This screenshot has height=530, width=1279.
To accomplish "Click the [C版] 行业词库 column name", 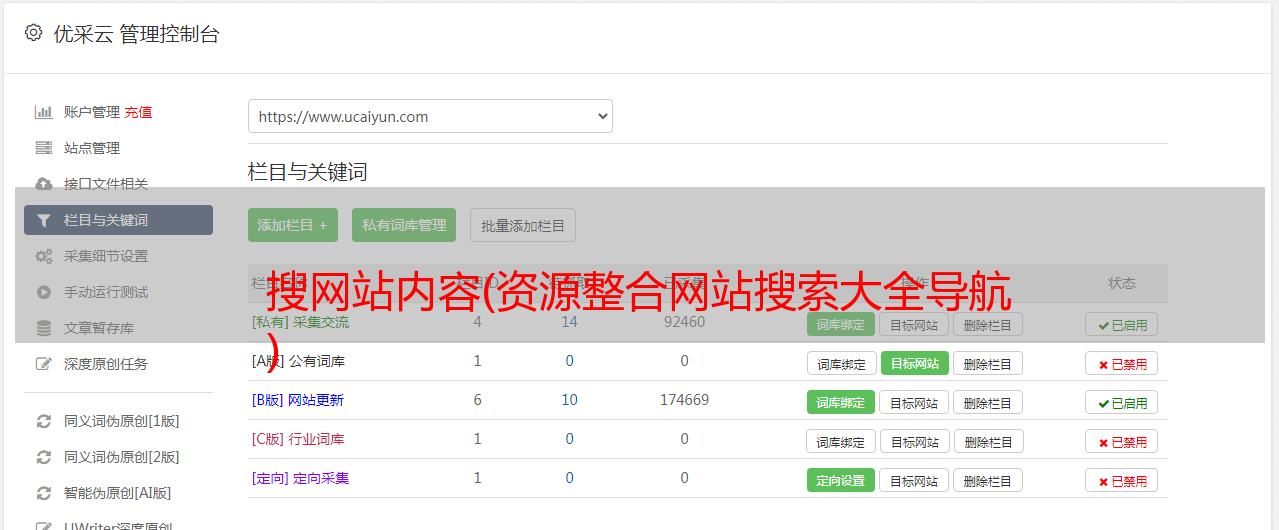I will 298,439.
